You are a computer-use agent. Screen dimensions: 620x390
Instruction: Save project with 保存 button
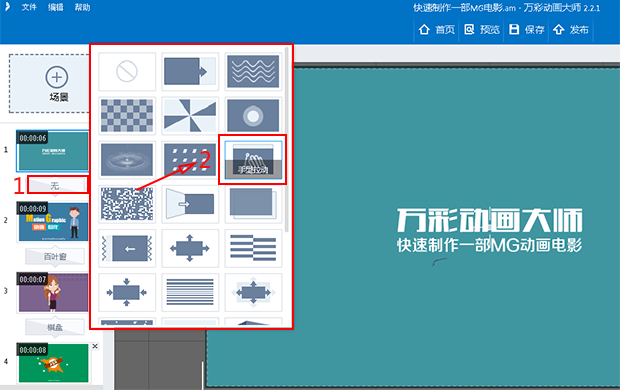tap(526, 30)
